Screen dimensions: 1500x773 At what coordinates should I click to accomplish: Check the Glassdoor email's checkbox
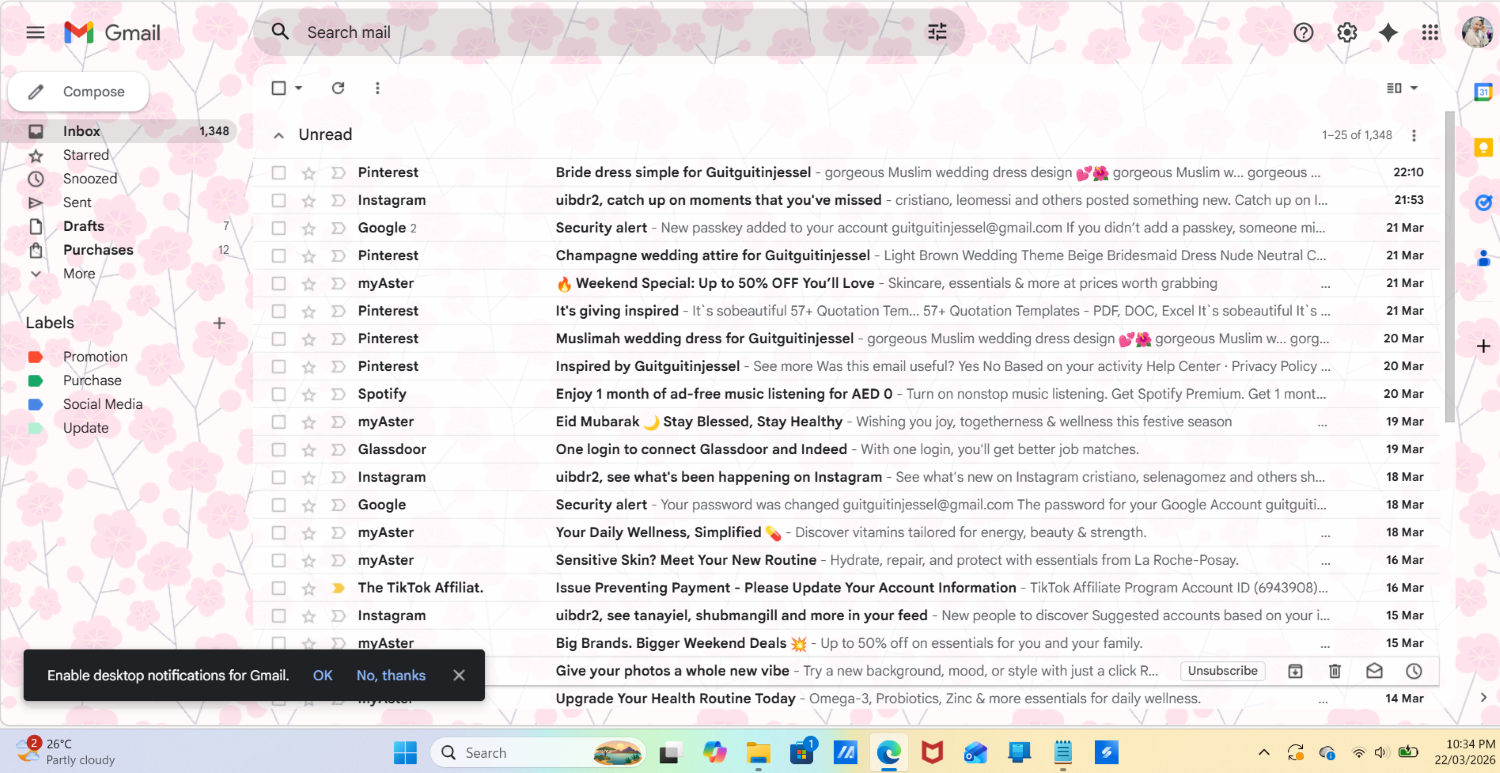[279, 450]
